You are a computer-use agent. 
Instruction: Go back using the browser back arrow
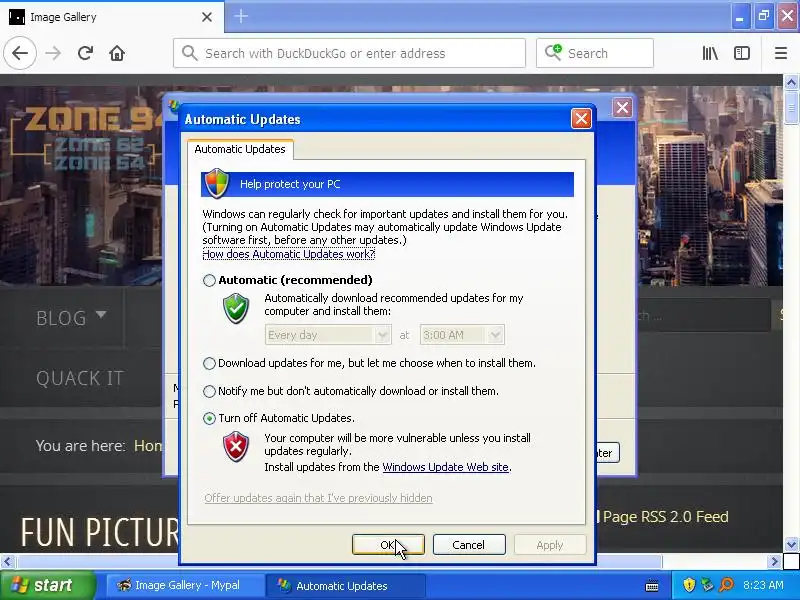pos(20,53)
